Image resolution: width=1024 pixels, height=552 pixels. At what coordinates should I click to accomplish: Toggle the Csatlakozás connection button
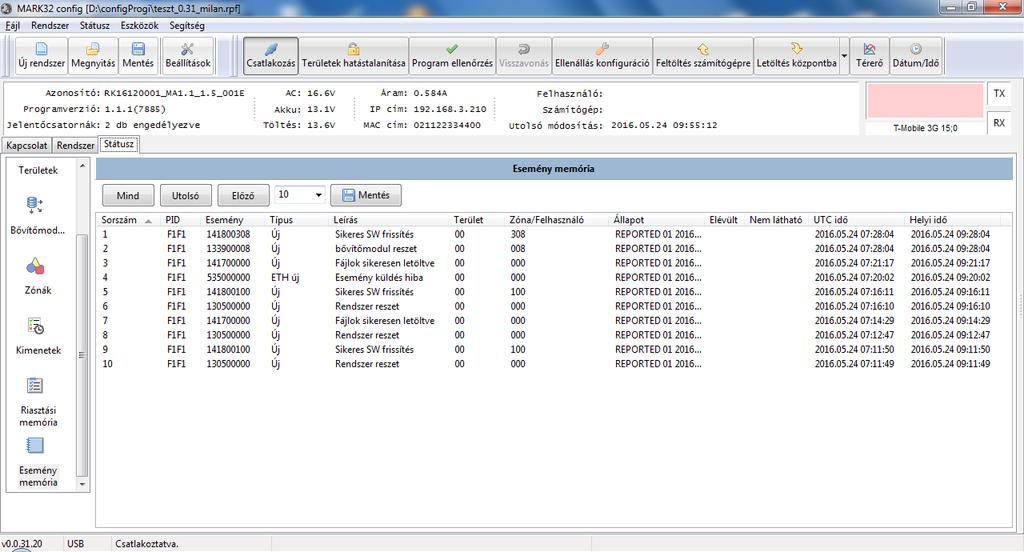[x=271, y=56]
